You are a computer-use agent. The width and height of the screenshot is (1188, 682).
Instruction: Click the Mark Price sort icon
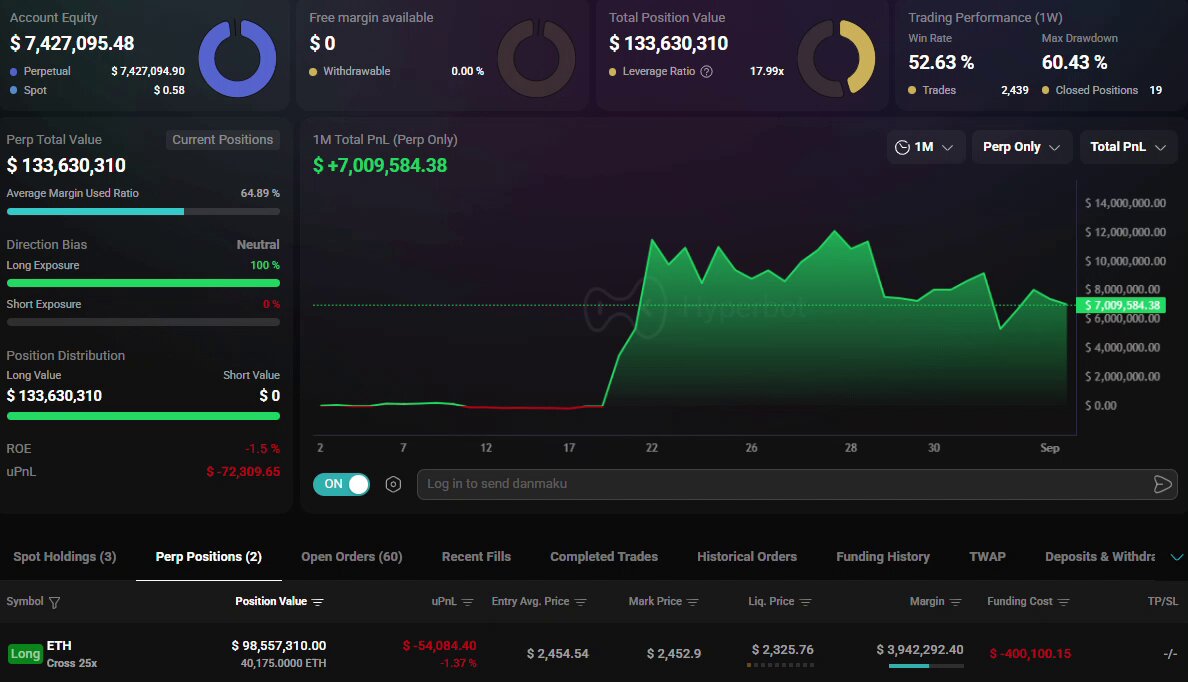692,602
